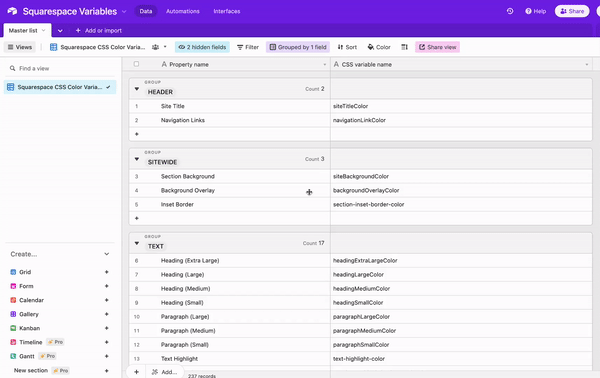The height and width of the screenshot is (378, 600).
Task: Switch to the Automations tab
Action: (183, 11)
